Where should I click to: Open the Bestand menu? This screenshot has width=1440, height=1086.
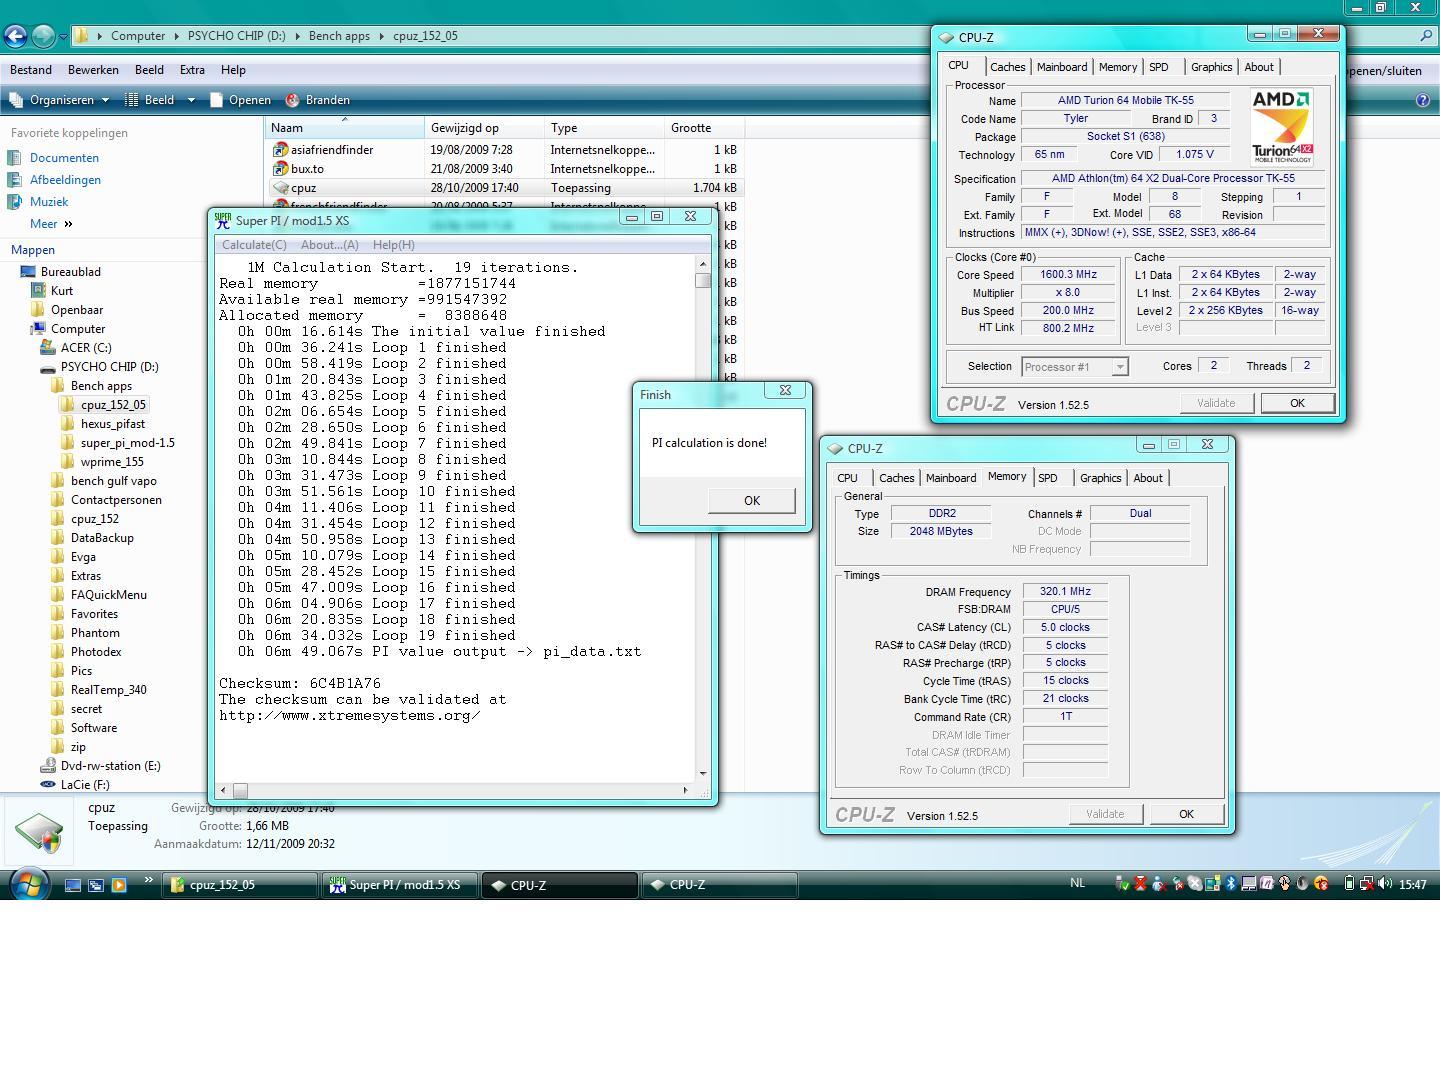[31, 70]
